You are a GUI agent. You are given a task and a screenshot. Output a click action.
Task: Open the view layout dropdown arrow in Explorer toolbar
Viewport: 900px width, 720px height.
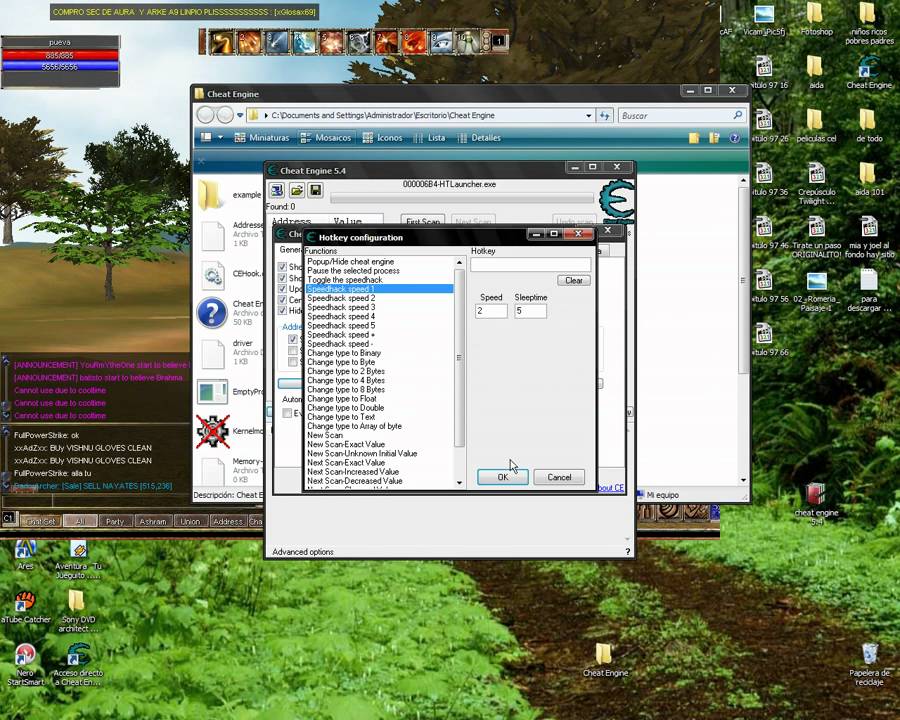tap(220, 138)
